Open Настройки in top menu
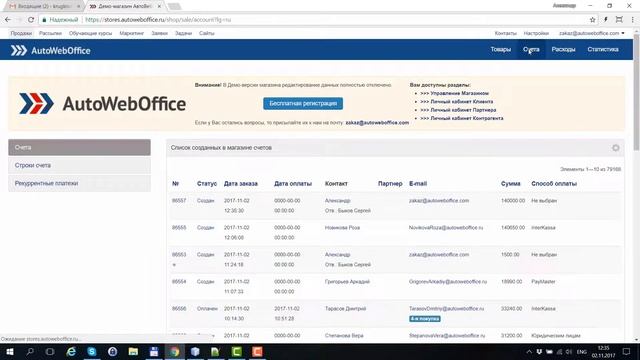 [x=536, y=33]
